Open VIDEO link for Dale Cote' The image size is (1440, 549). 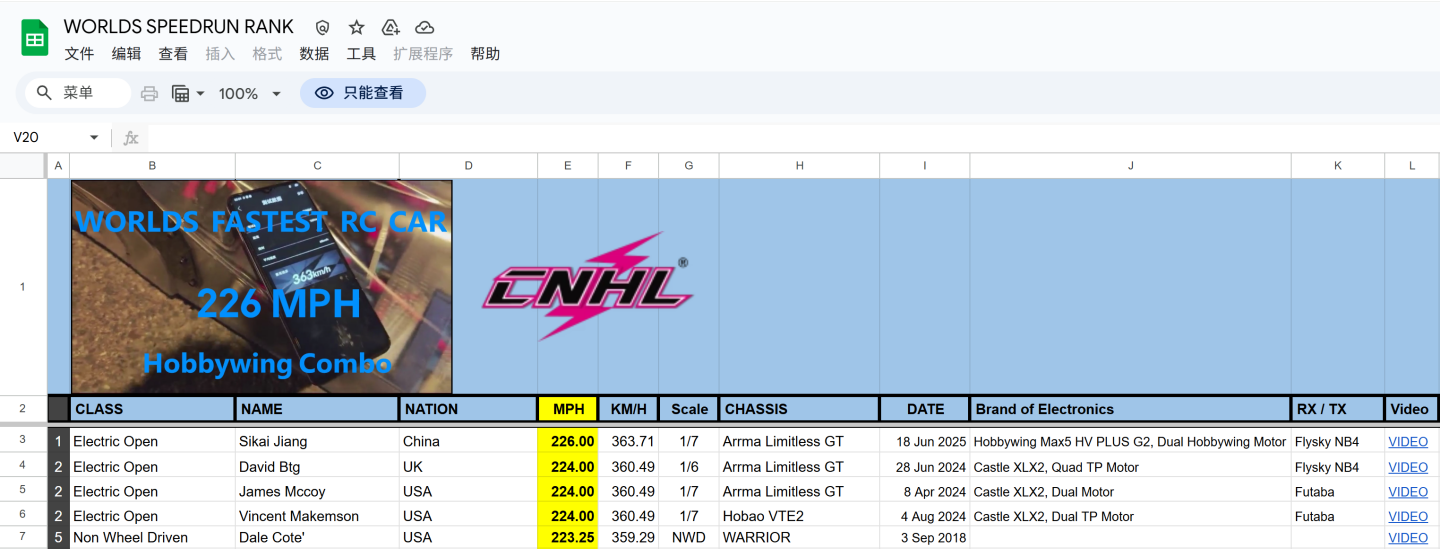coord(1408,538)
